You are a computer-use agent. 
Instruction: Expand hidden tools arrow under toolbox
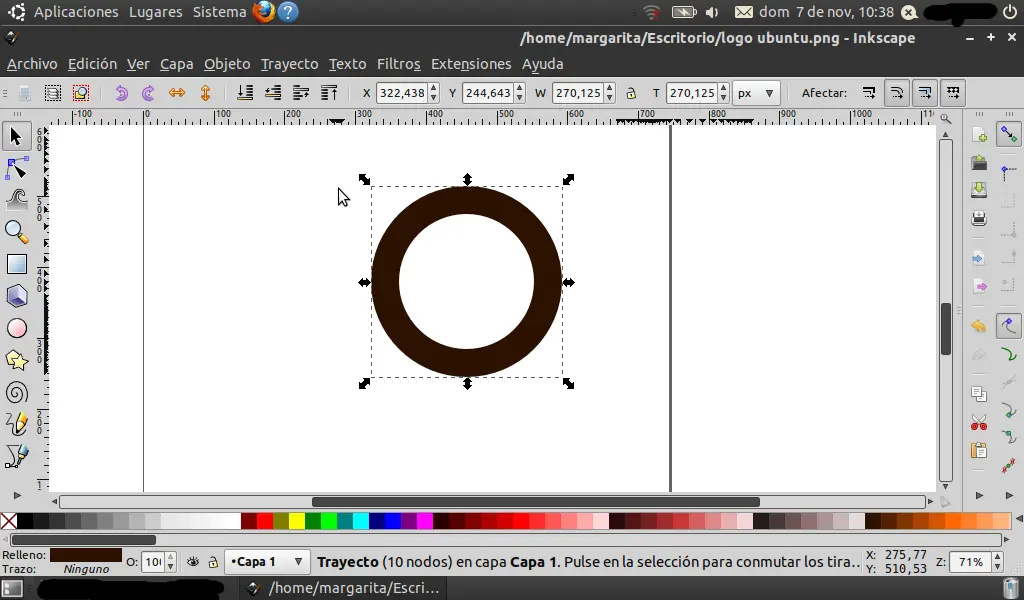[16, 495]
